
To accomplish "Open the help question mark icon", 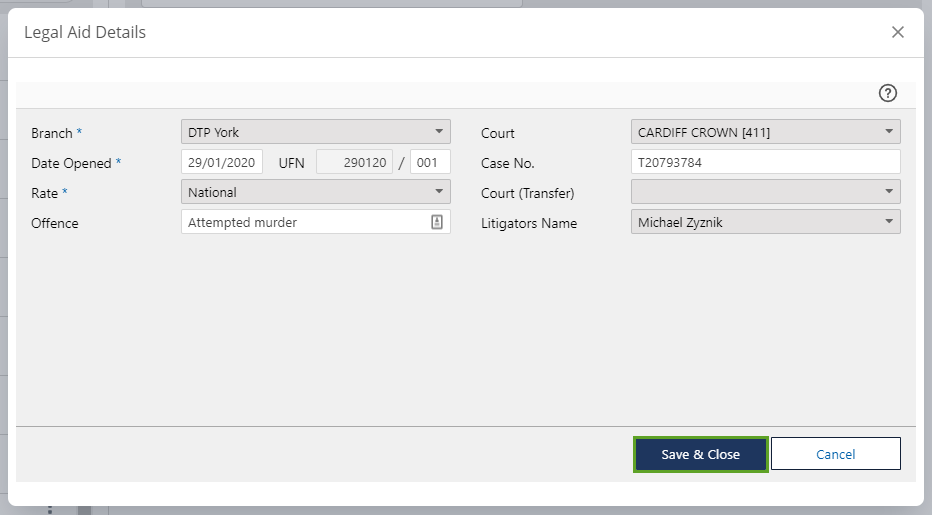I will (x=887, y=93).
